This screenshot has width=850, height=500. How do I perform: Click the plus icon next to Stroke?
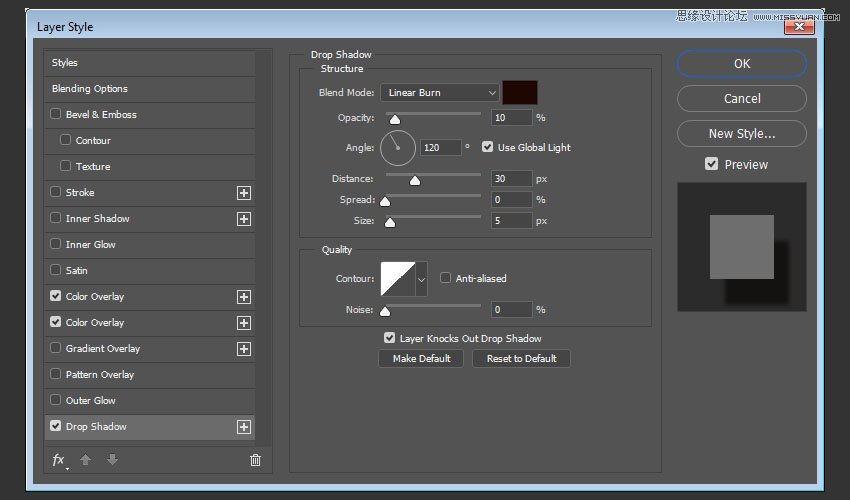pyautogui.click(x=243, y=193)
